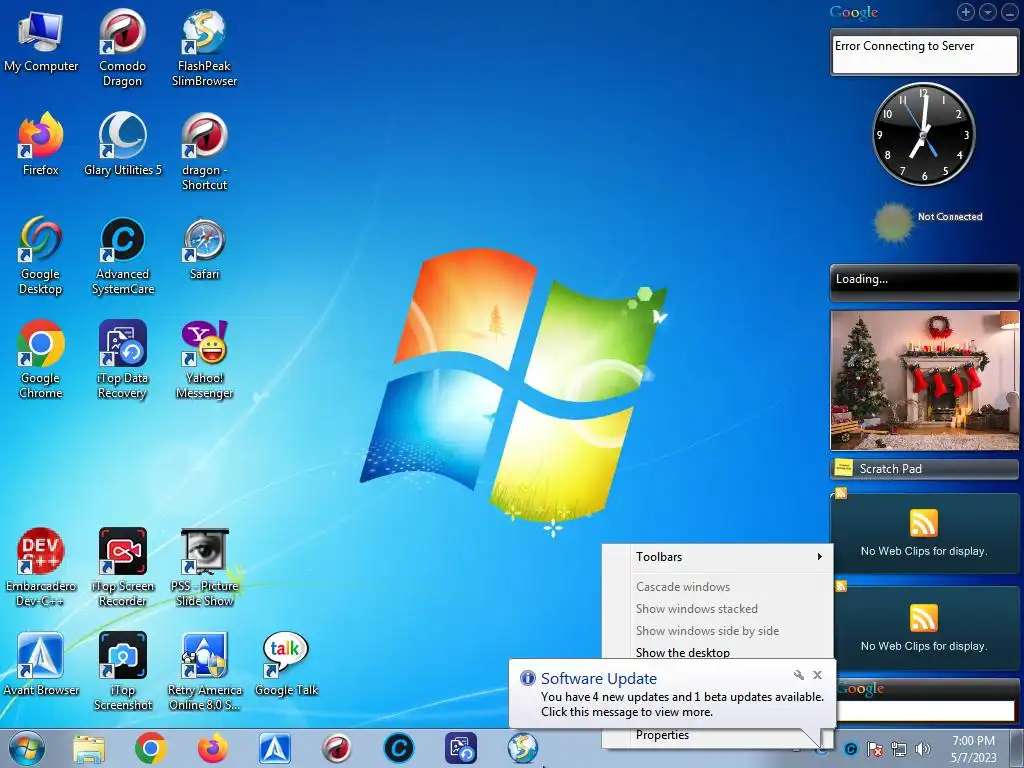The image size is (1024, 768).
Task: Click the Error Connecting to Server gadget
Action: pyautogui.click(x=924, y=51)
